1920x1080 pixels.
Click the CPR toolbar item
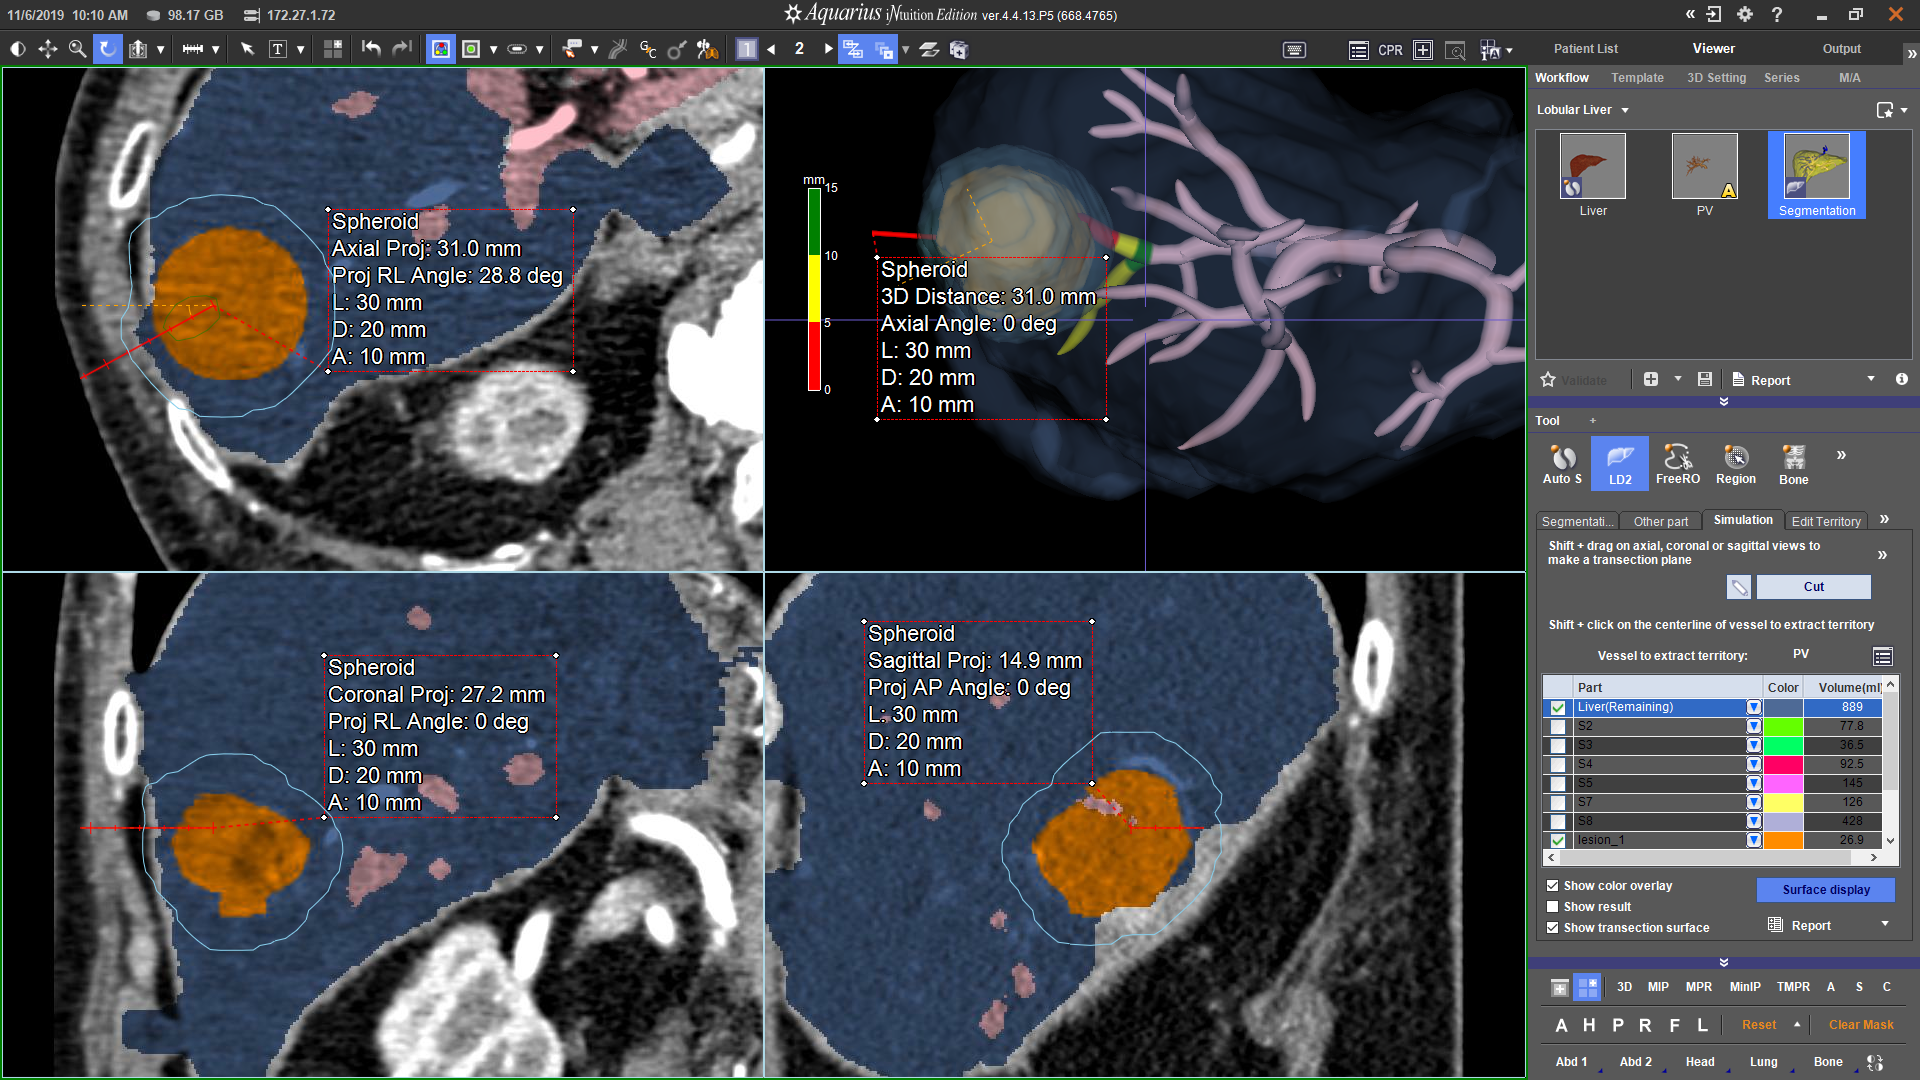pos(1390,50)
